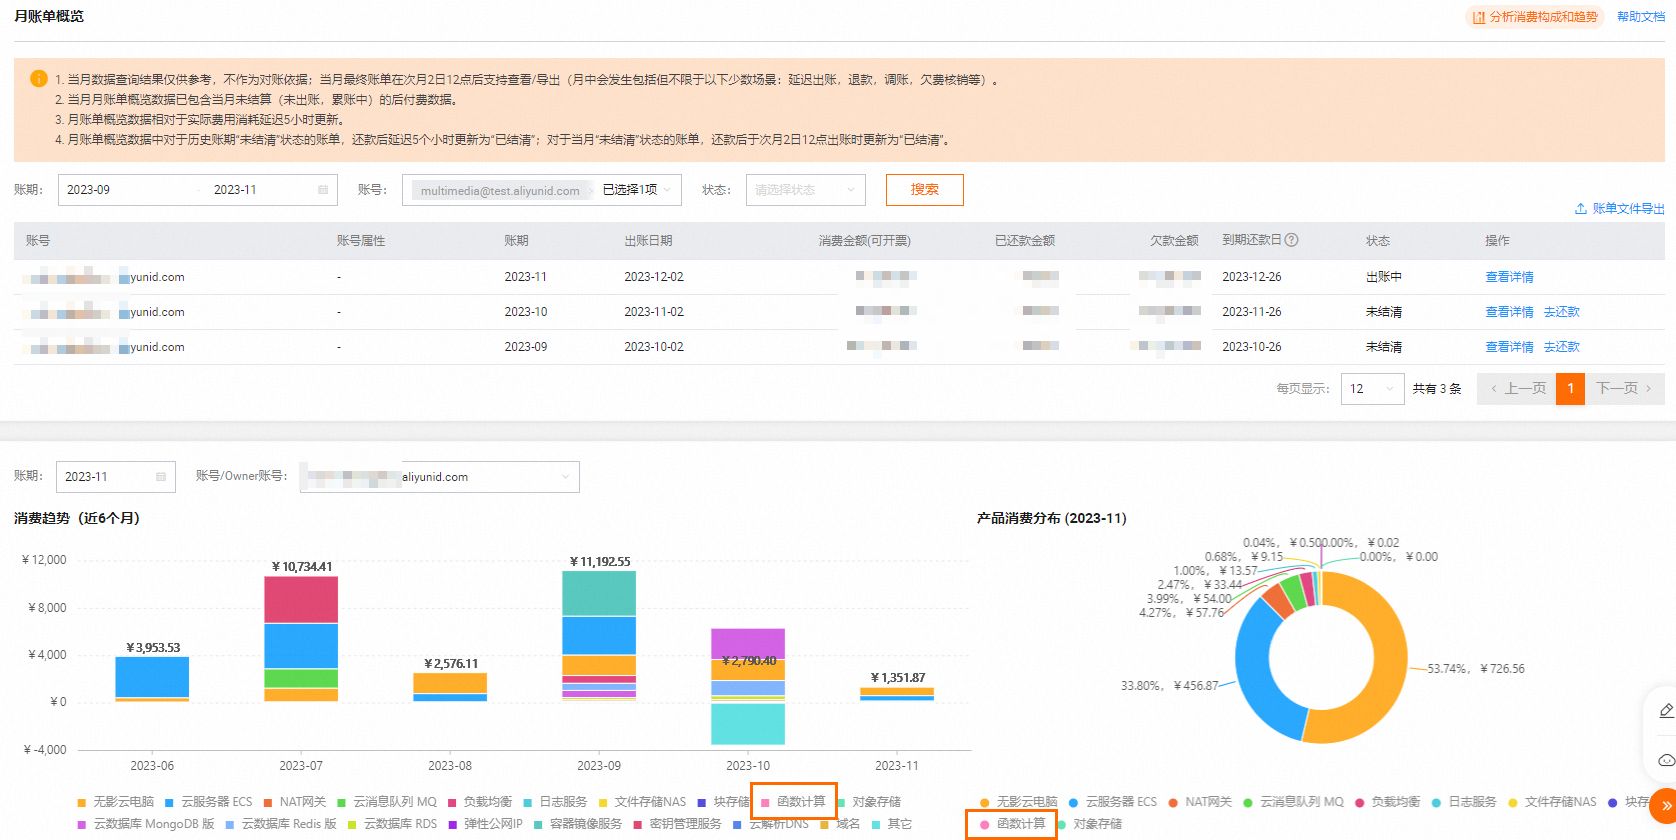1676x840 pixels.
Task: Expand the 账号/Owner账号 dropdown
Action: click(439, 477)
